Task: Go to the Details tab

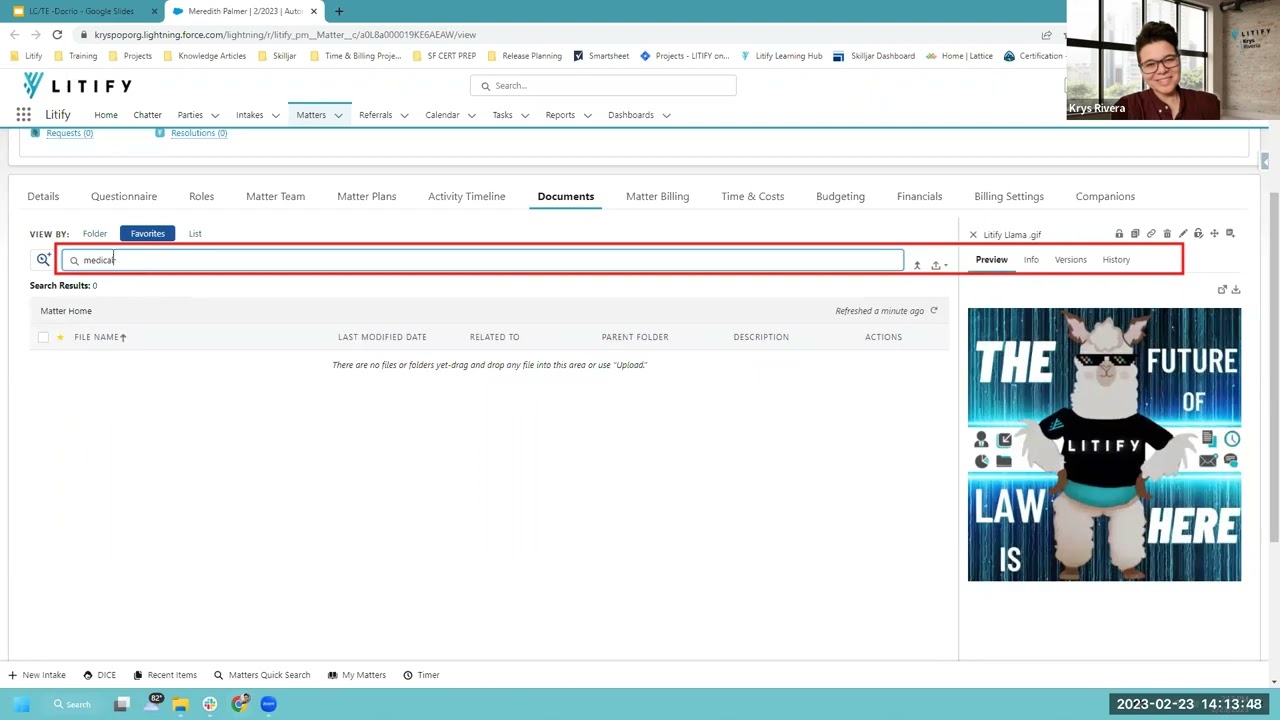Action: coord(43,197)
